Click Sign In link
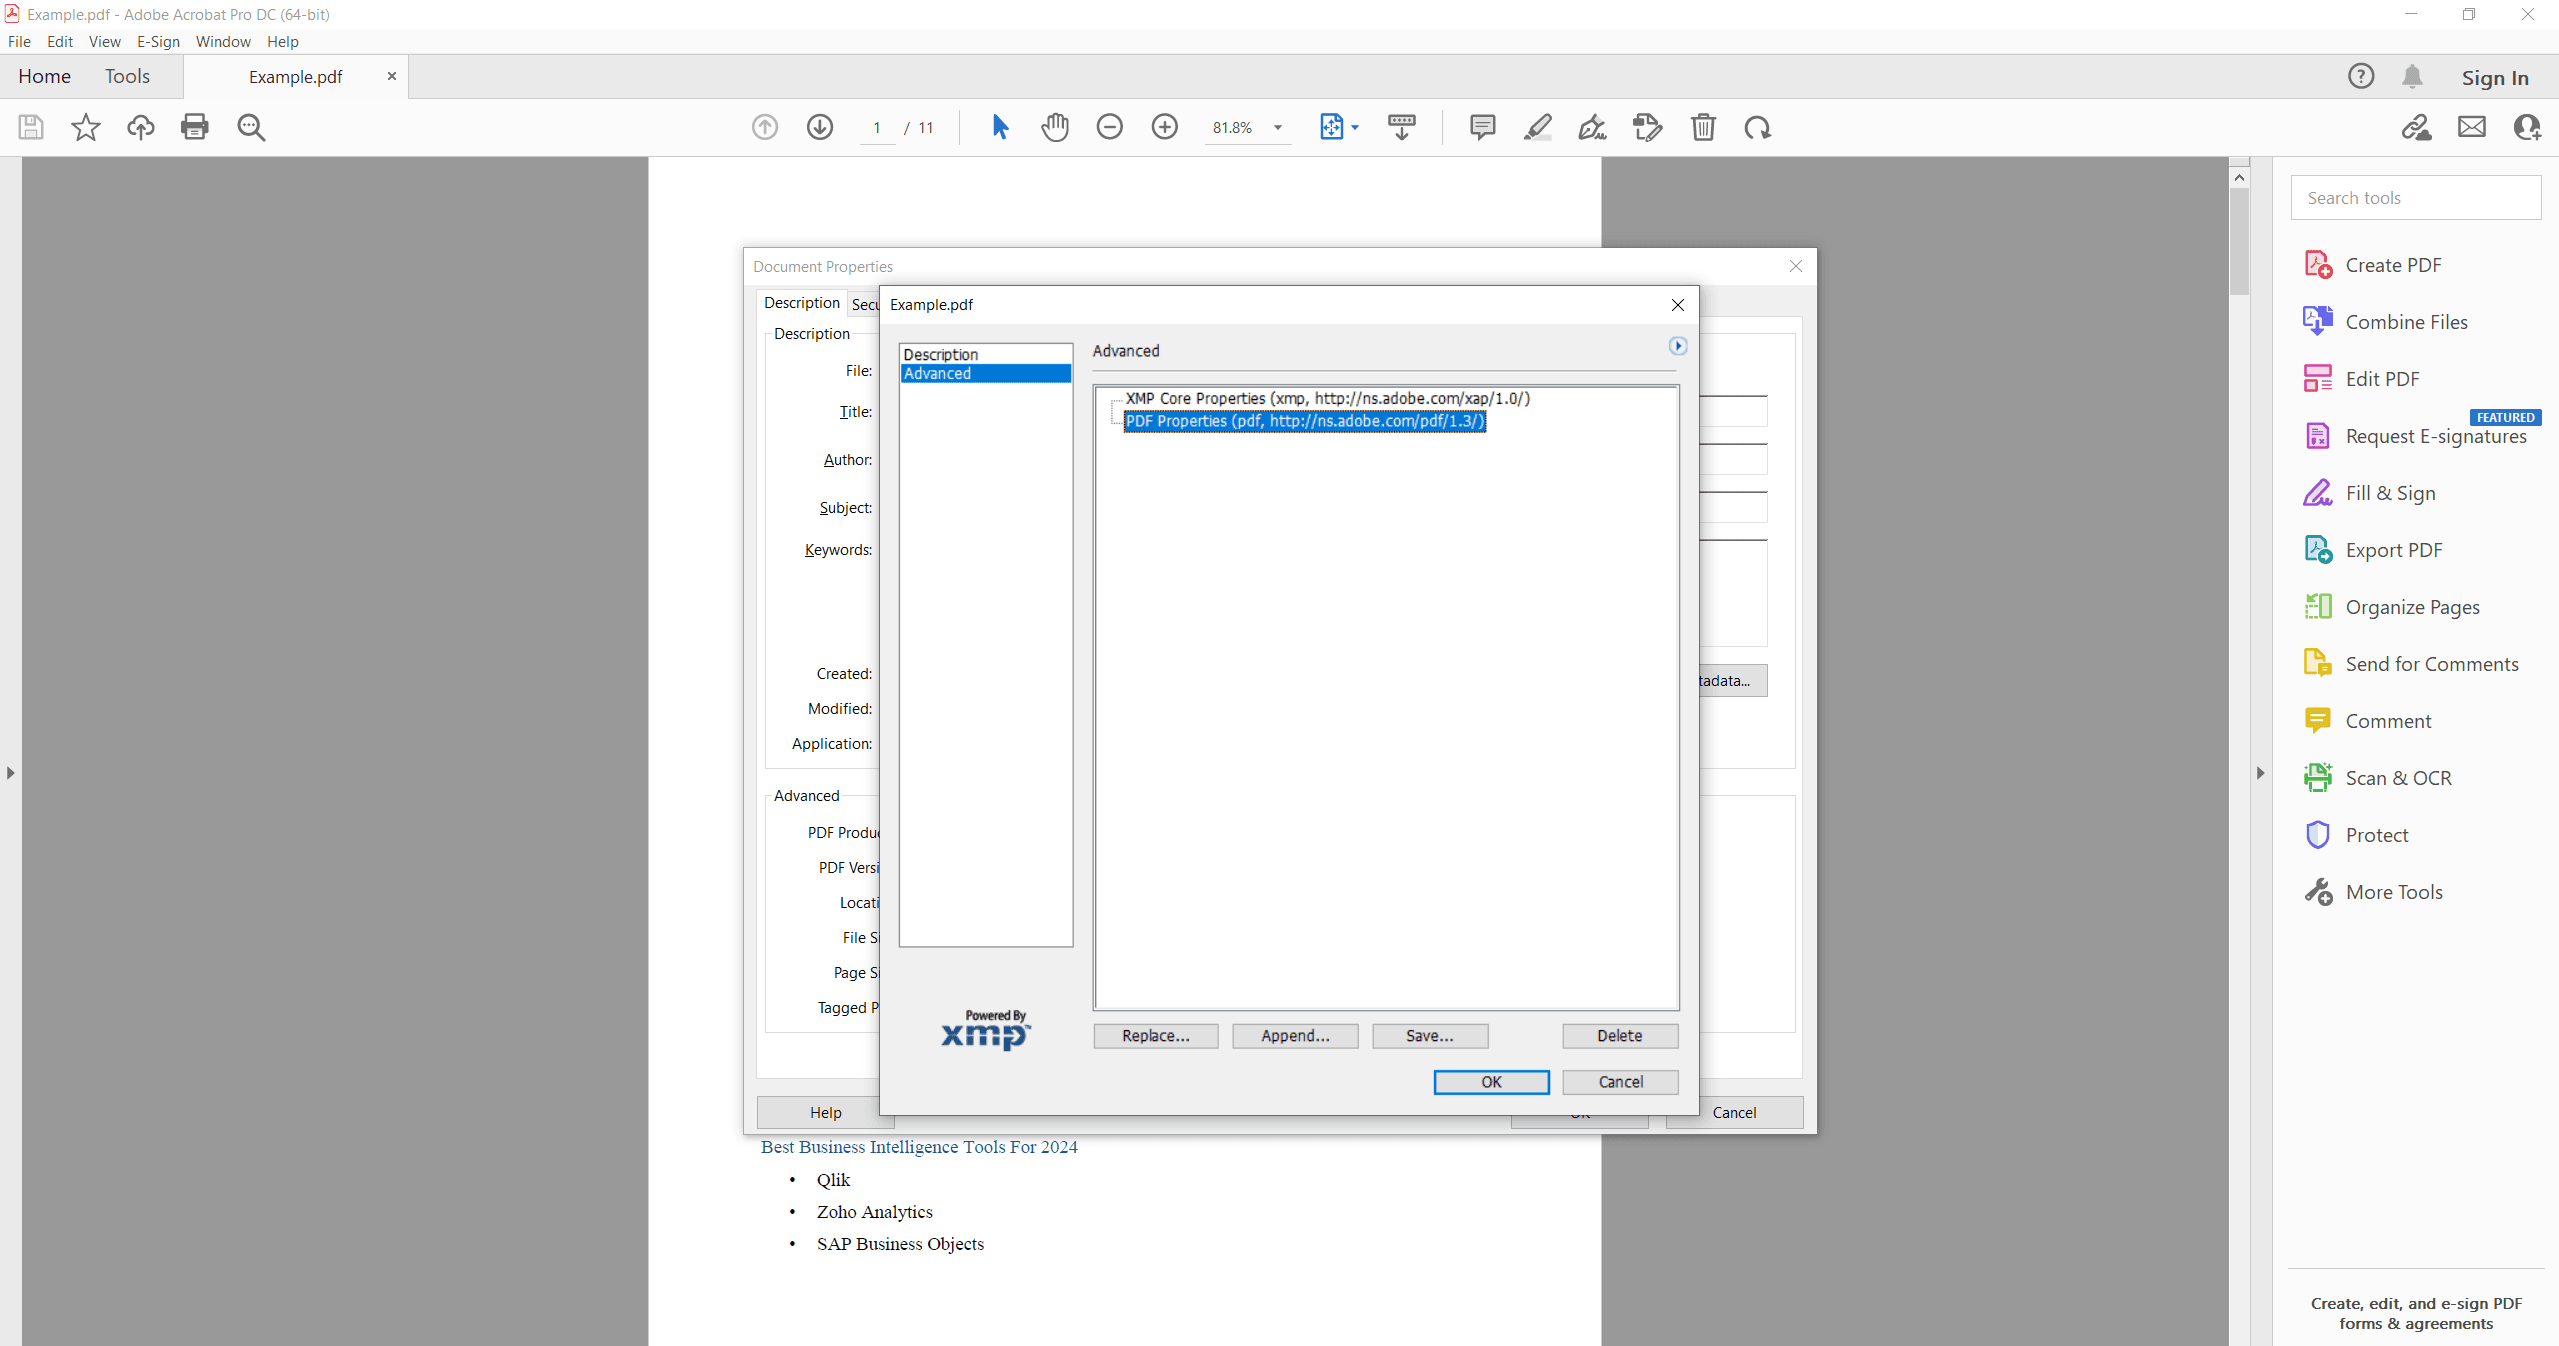This screenshot has height=1346, width=2559. coord(2494,78)
